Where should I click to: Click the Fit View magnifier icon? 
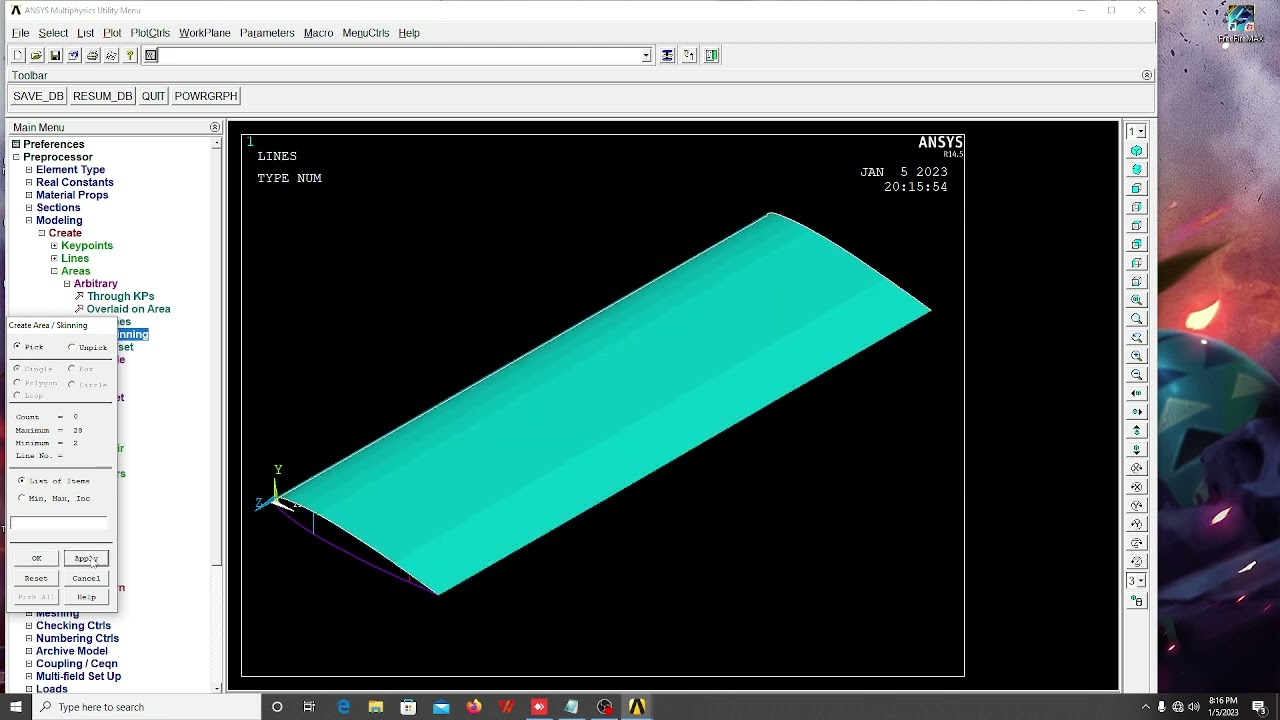pos(1137,300)
